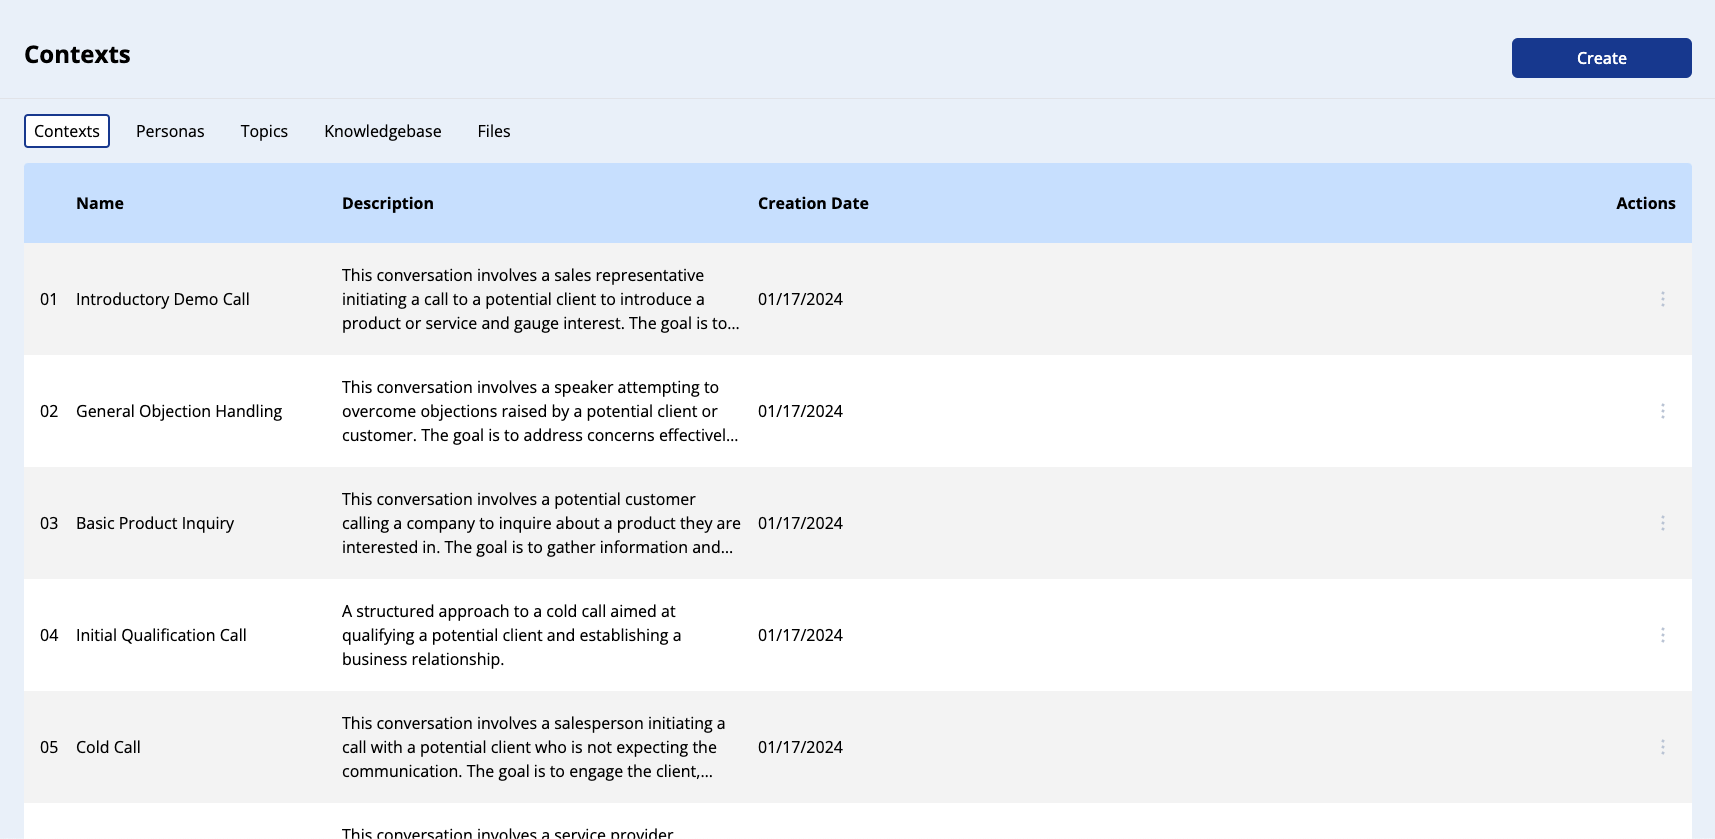This screenshot has width=1715, height=839.
Task: Click Initial Qualification Call entry
Action: [161, 635]
